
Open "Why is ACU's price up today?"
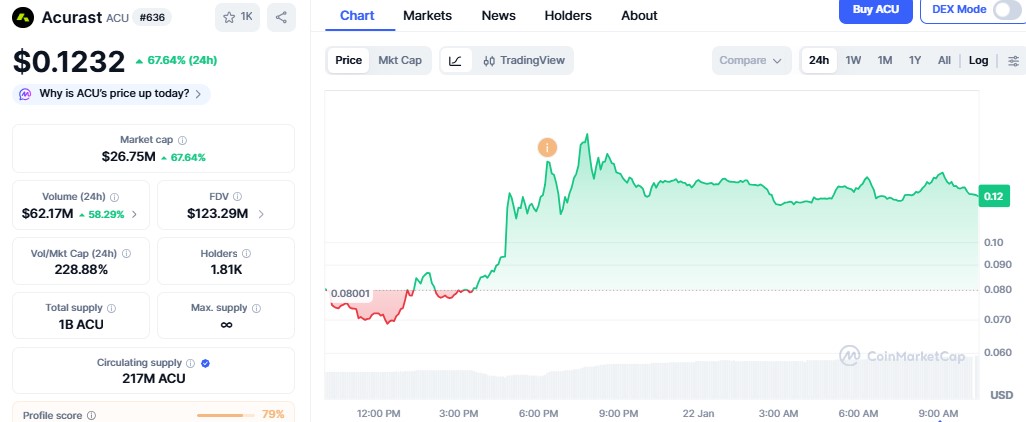[x=112, y=94]
